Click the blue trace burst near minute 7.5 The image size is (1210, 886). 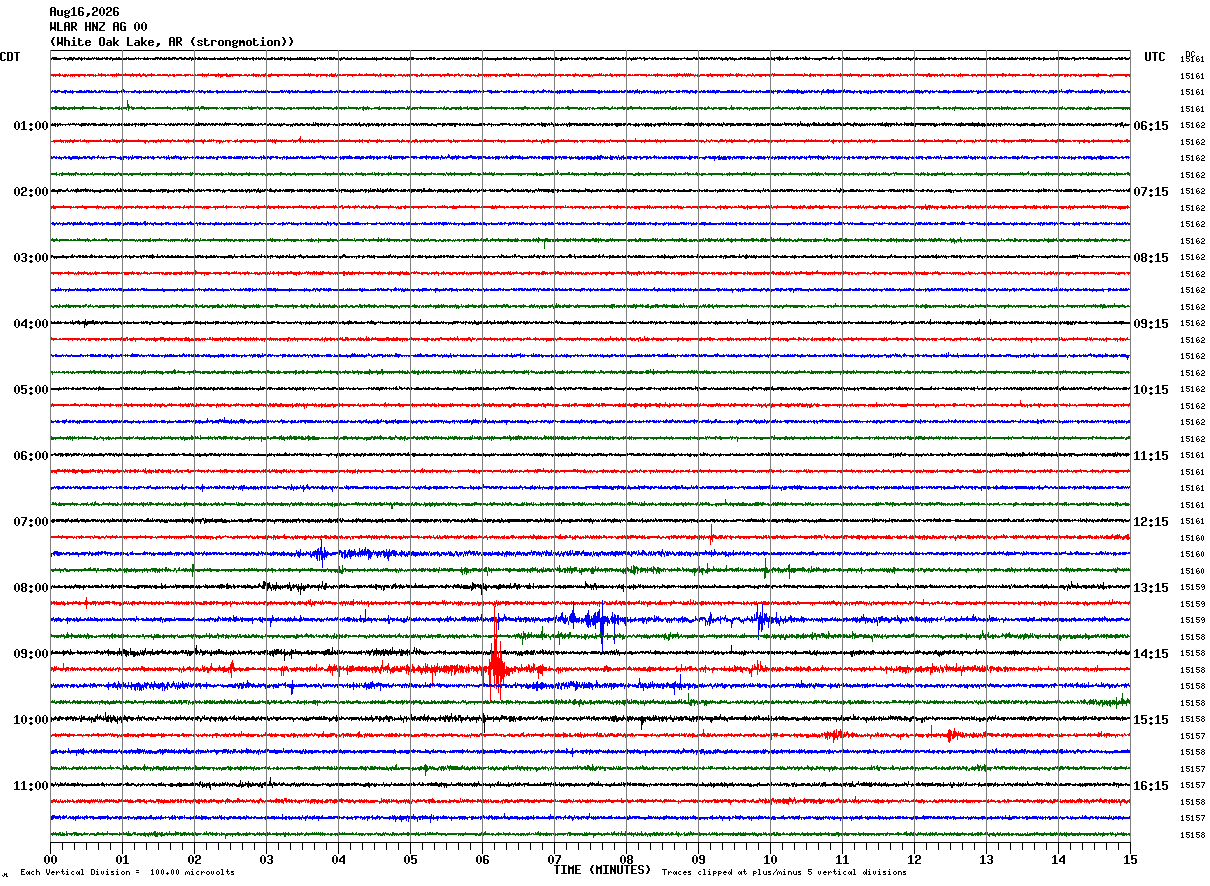pyautogui.click(x=592, y=620)
